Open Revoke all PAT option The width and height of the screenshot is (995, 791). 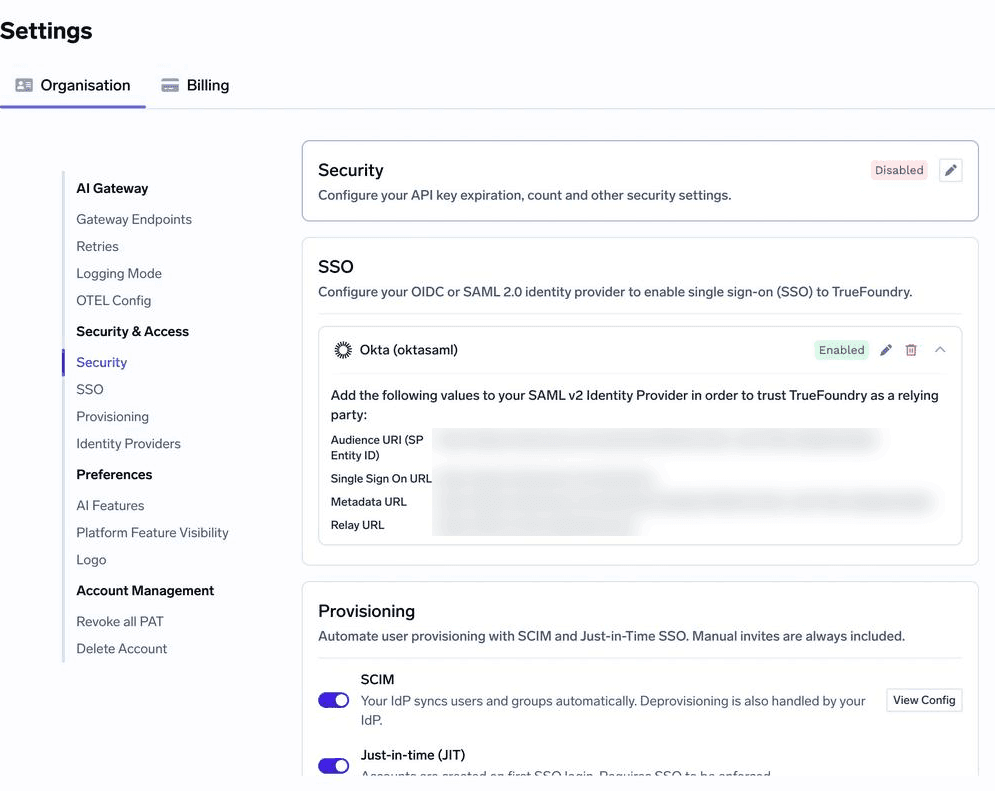119,622
